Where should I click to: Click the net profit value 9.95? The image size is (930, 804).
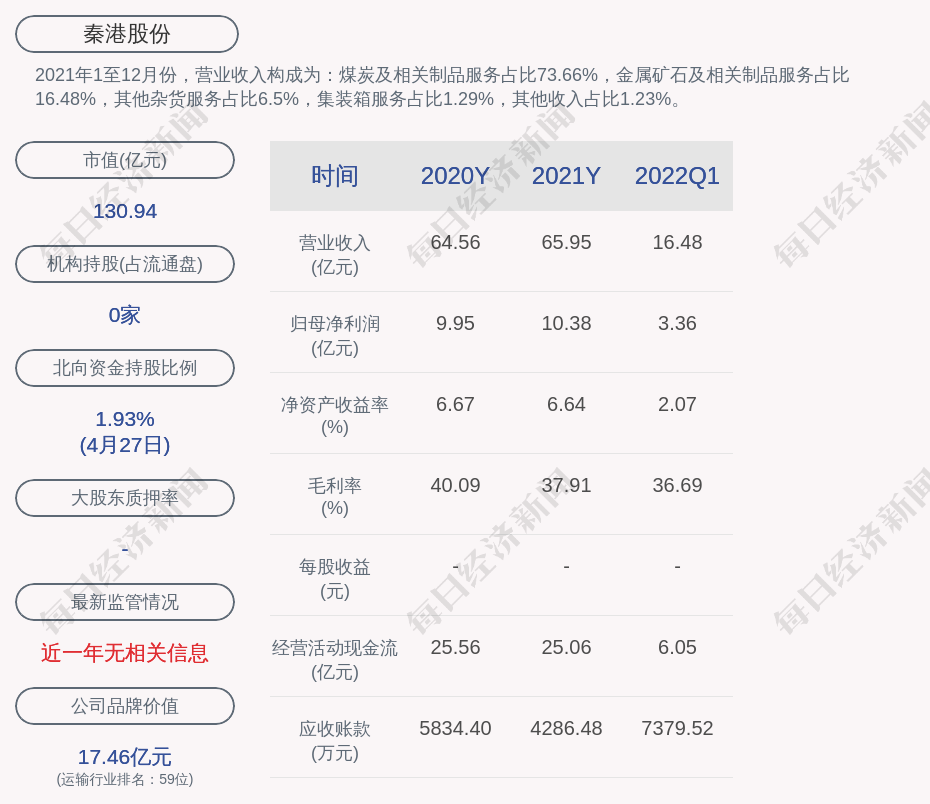coord(455,324)
